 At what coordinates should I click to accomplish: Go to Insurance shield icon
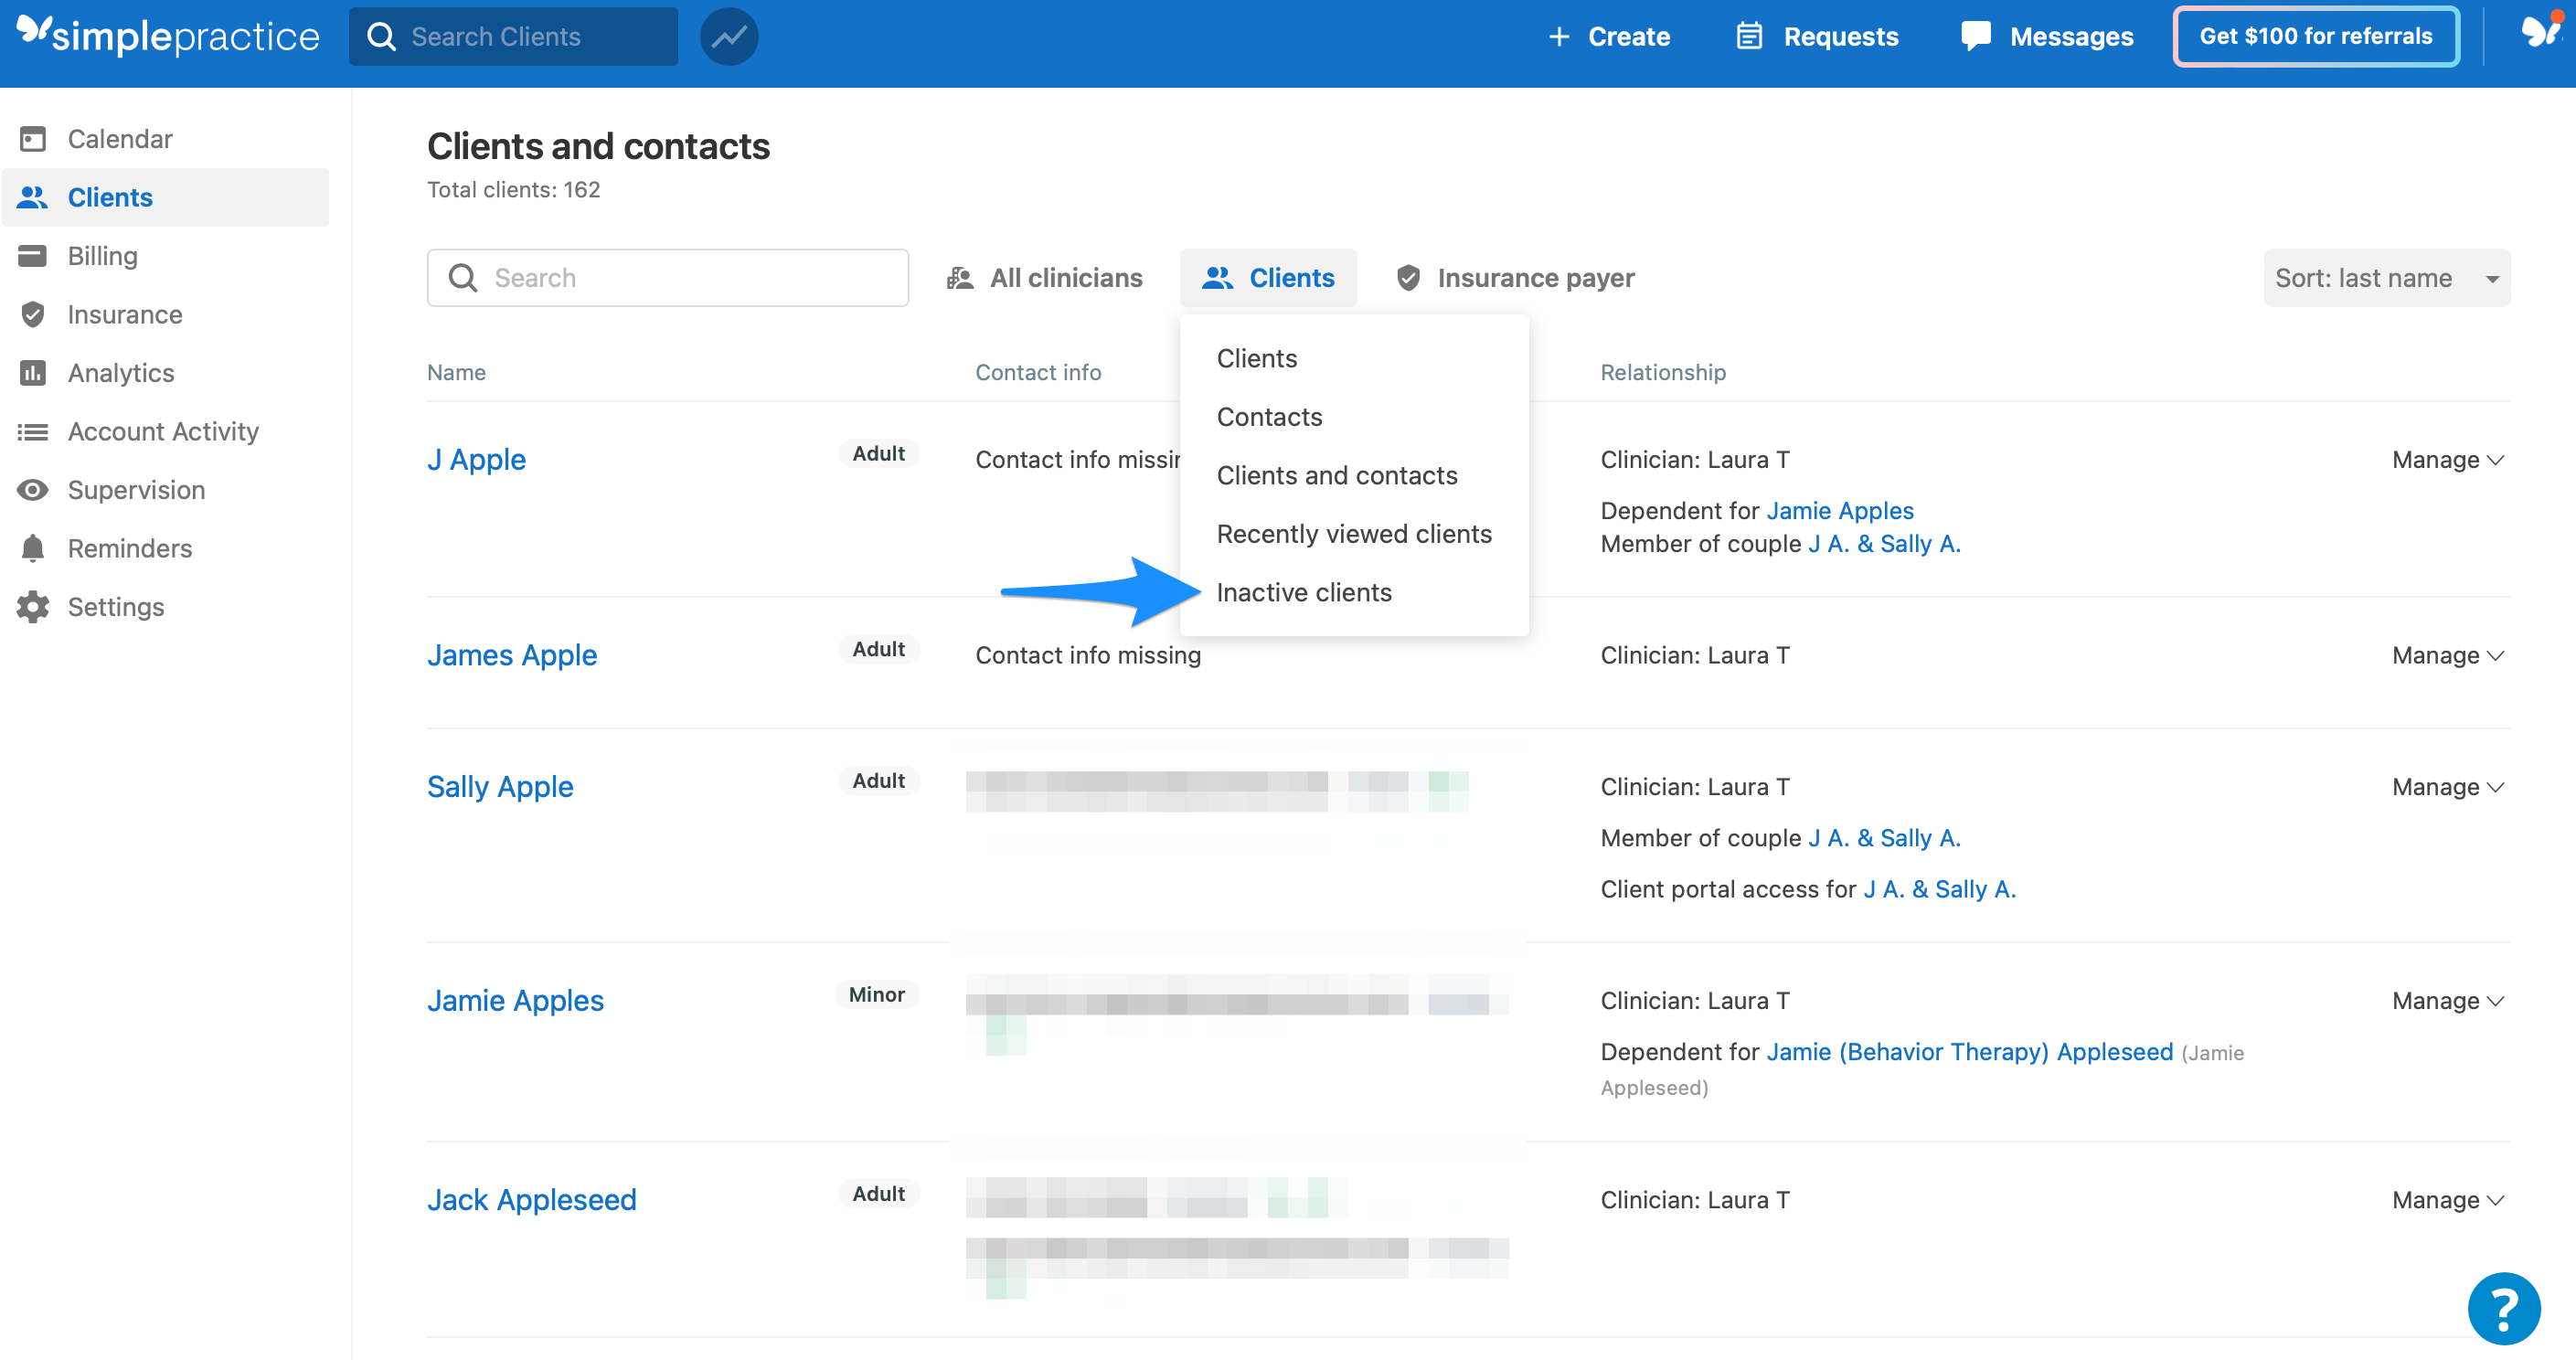pos(33,314)
